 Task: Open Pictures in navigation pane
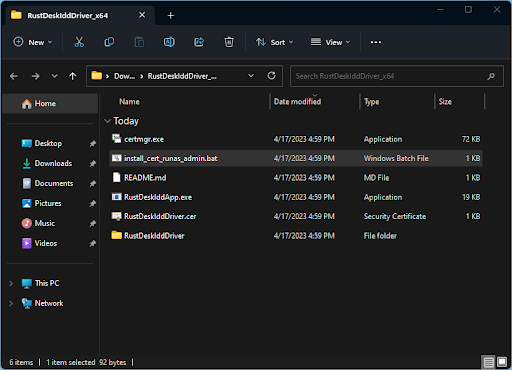tap(48, 203)
